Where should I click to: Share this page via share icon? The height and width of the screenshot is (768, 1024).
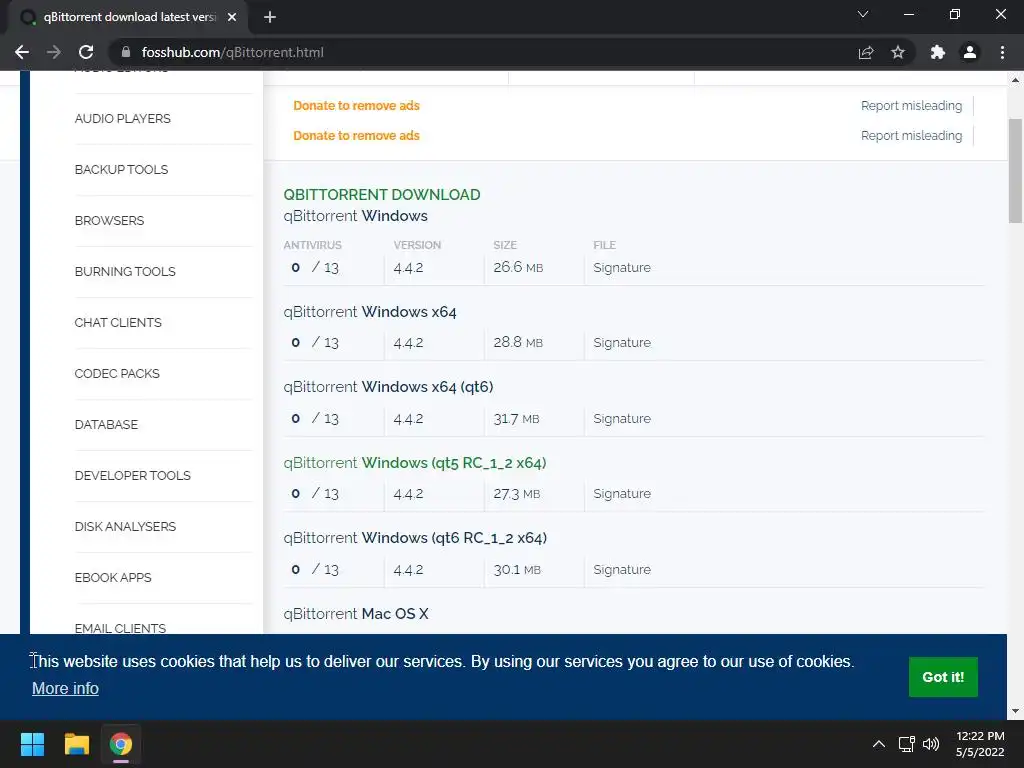point(866,52)
